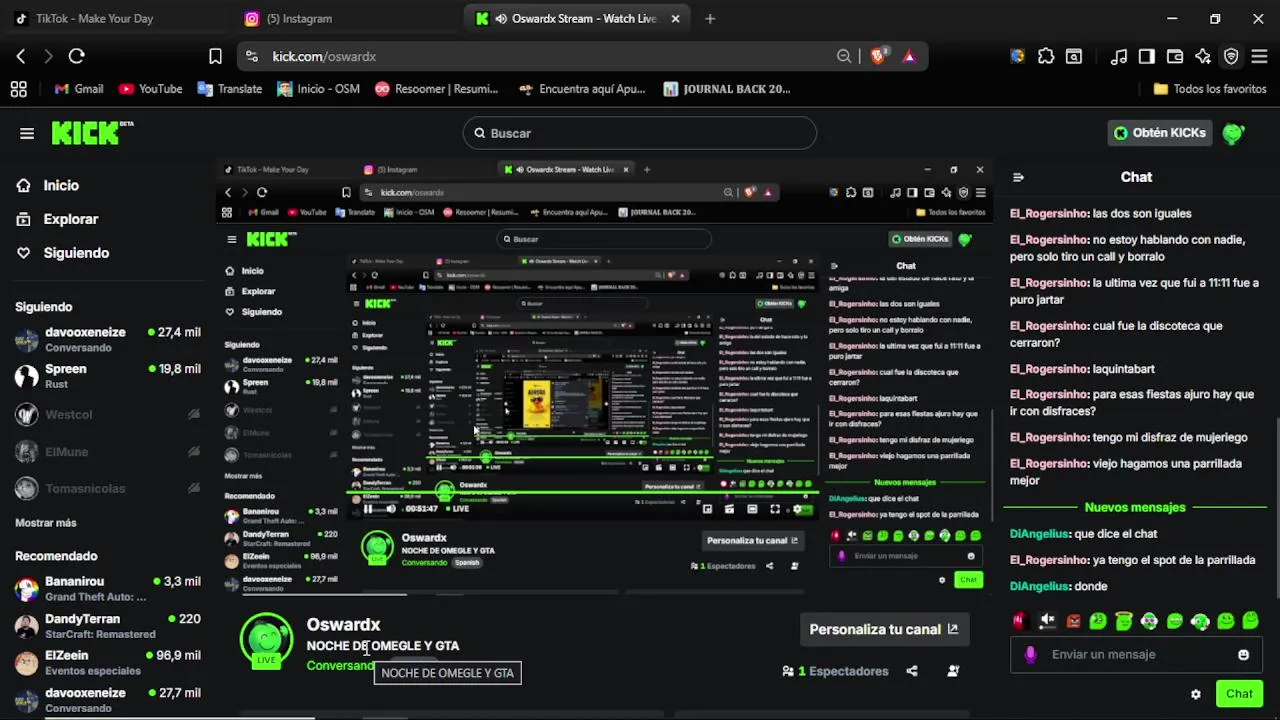Open the browser main menu hamburger

coord(1259,57)
